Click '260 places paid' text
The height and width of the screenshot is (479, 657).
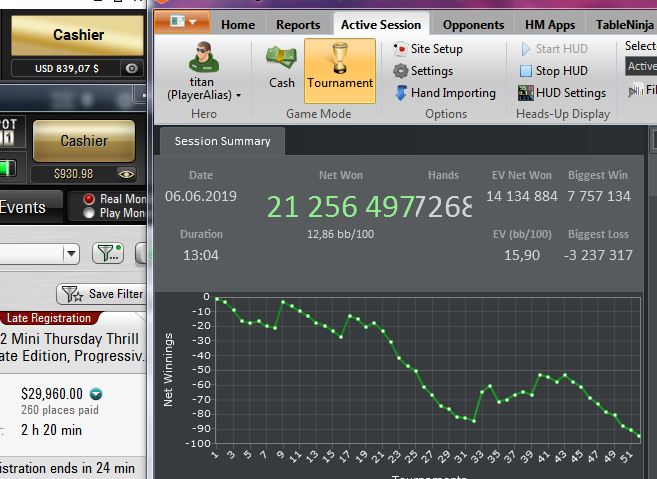pos(60,410)
